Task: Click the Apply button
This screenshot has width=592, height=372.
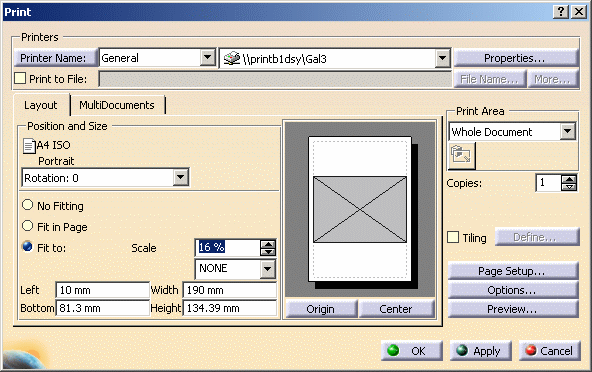Action: tap(481, 351)
